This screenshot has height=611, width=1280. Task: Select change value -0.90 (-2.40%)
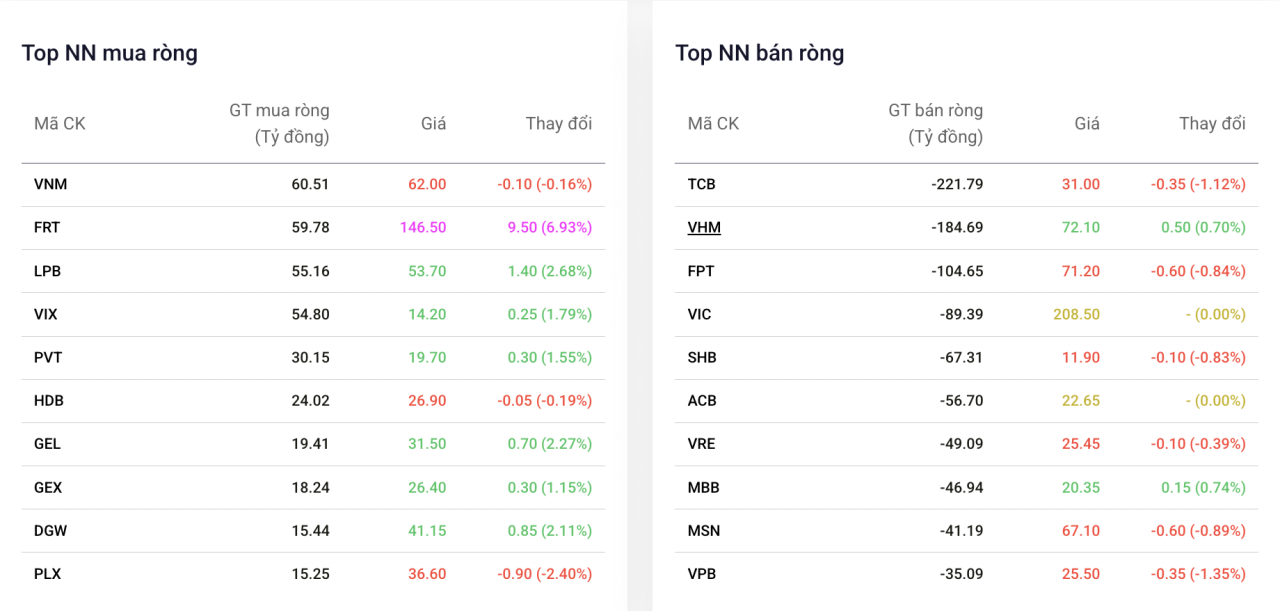click(545, 574)
